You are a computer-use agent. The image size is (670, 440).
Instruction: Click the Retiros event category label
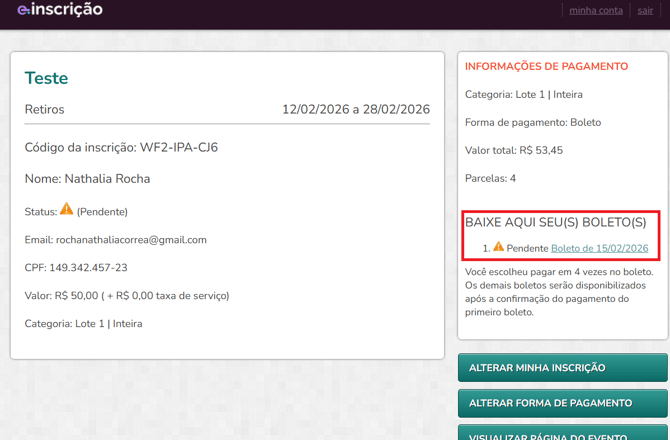[x=44, y=110]
